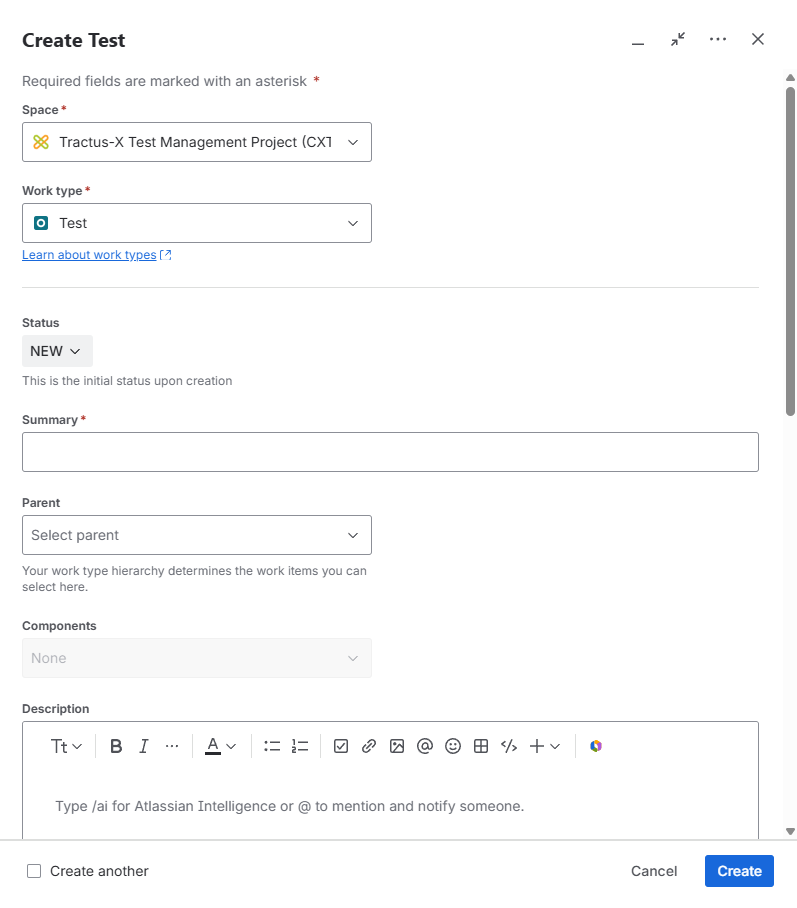Image resolution: width=797 pixels, height=908 pixels.
Task: Toggle bold formatting in the Description editor
Action: (x=116, y=746)
